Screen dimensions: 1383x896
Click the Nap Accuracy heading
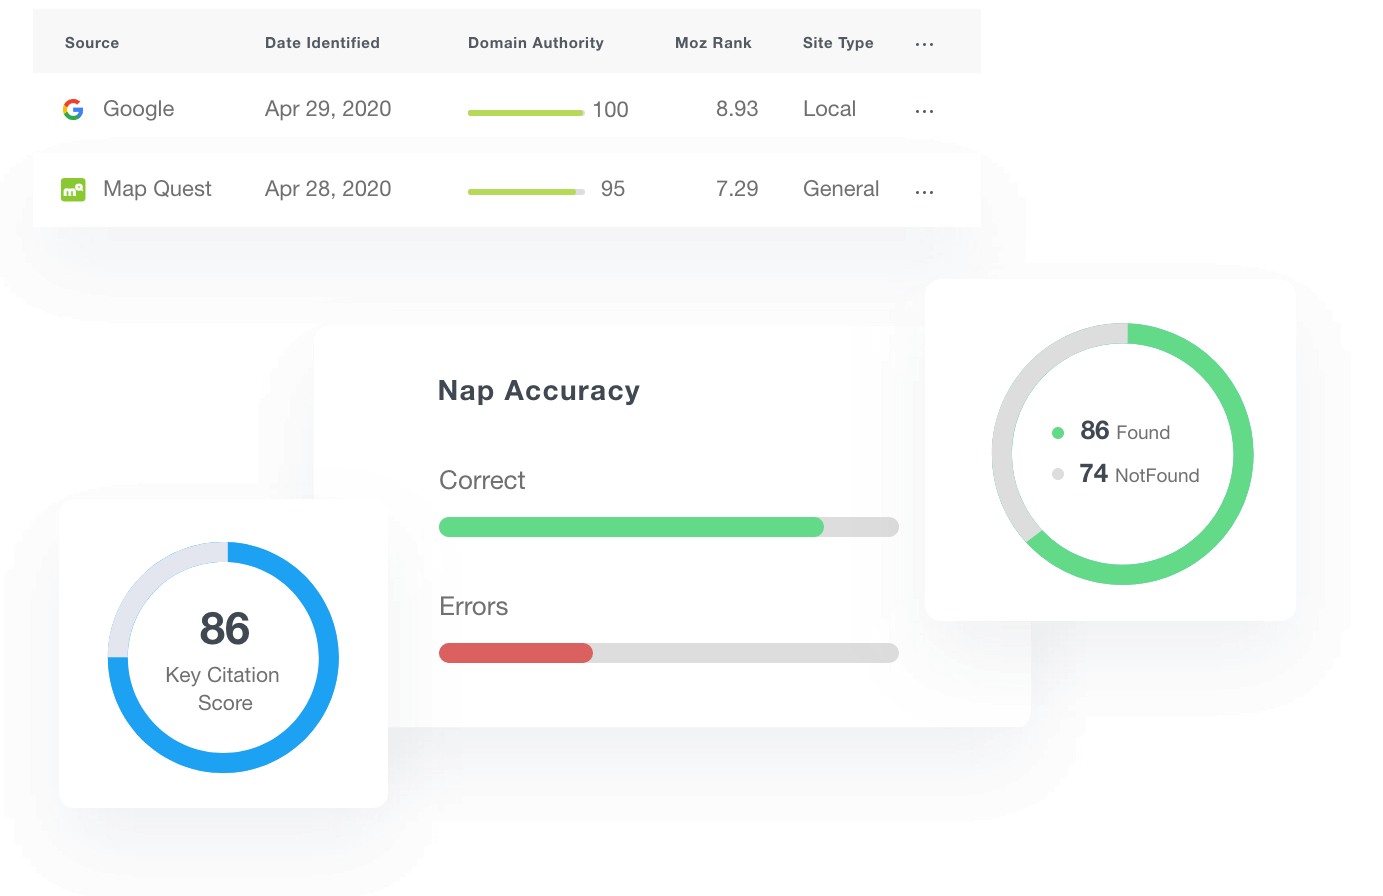[539, 391]
